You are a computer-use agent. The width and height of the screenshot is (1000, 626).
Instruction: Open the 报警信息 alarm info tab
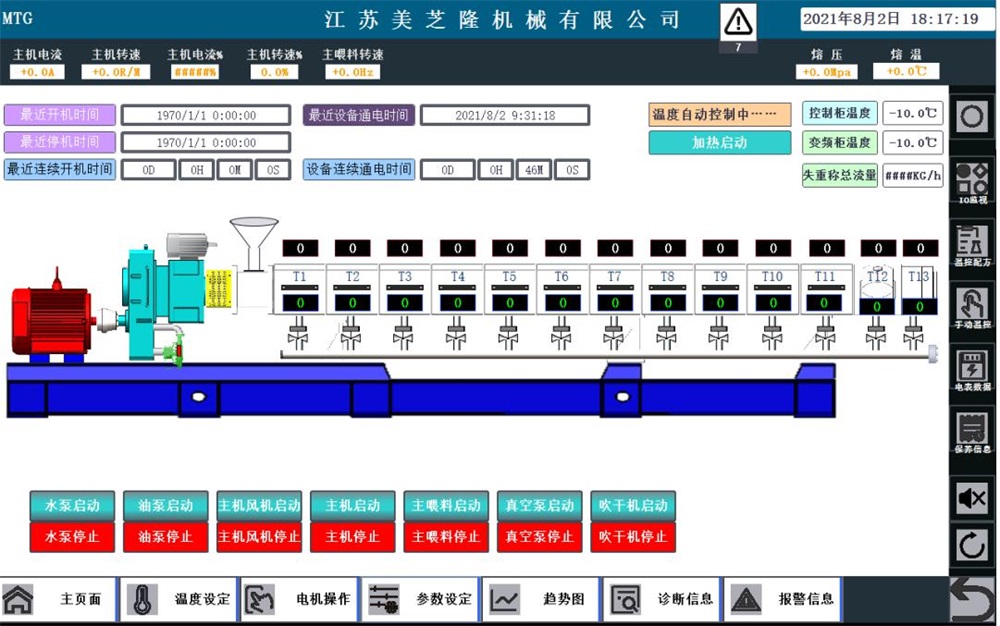784,599
